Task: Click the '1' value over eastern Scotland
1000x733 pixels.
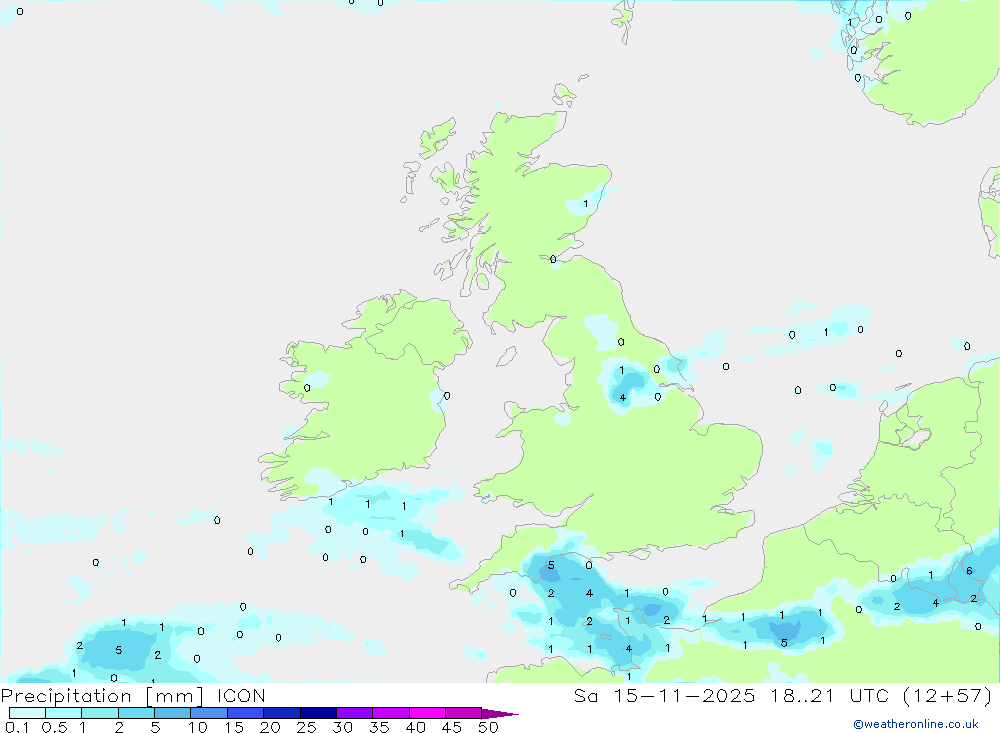Action: pos(585,204)
